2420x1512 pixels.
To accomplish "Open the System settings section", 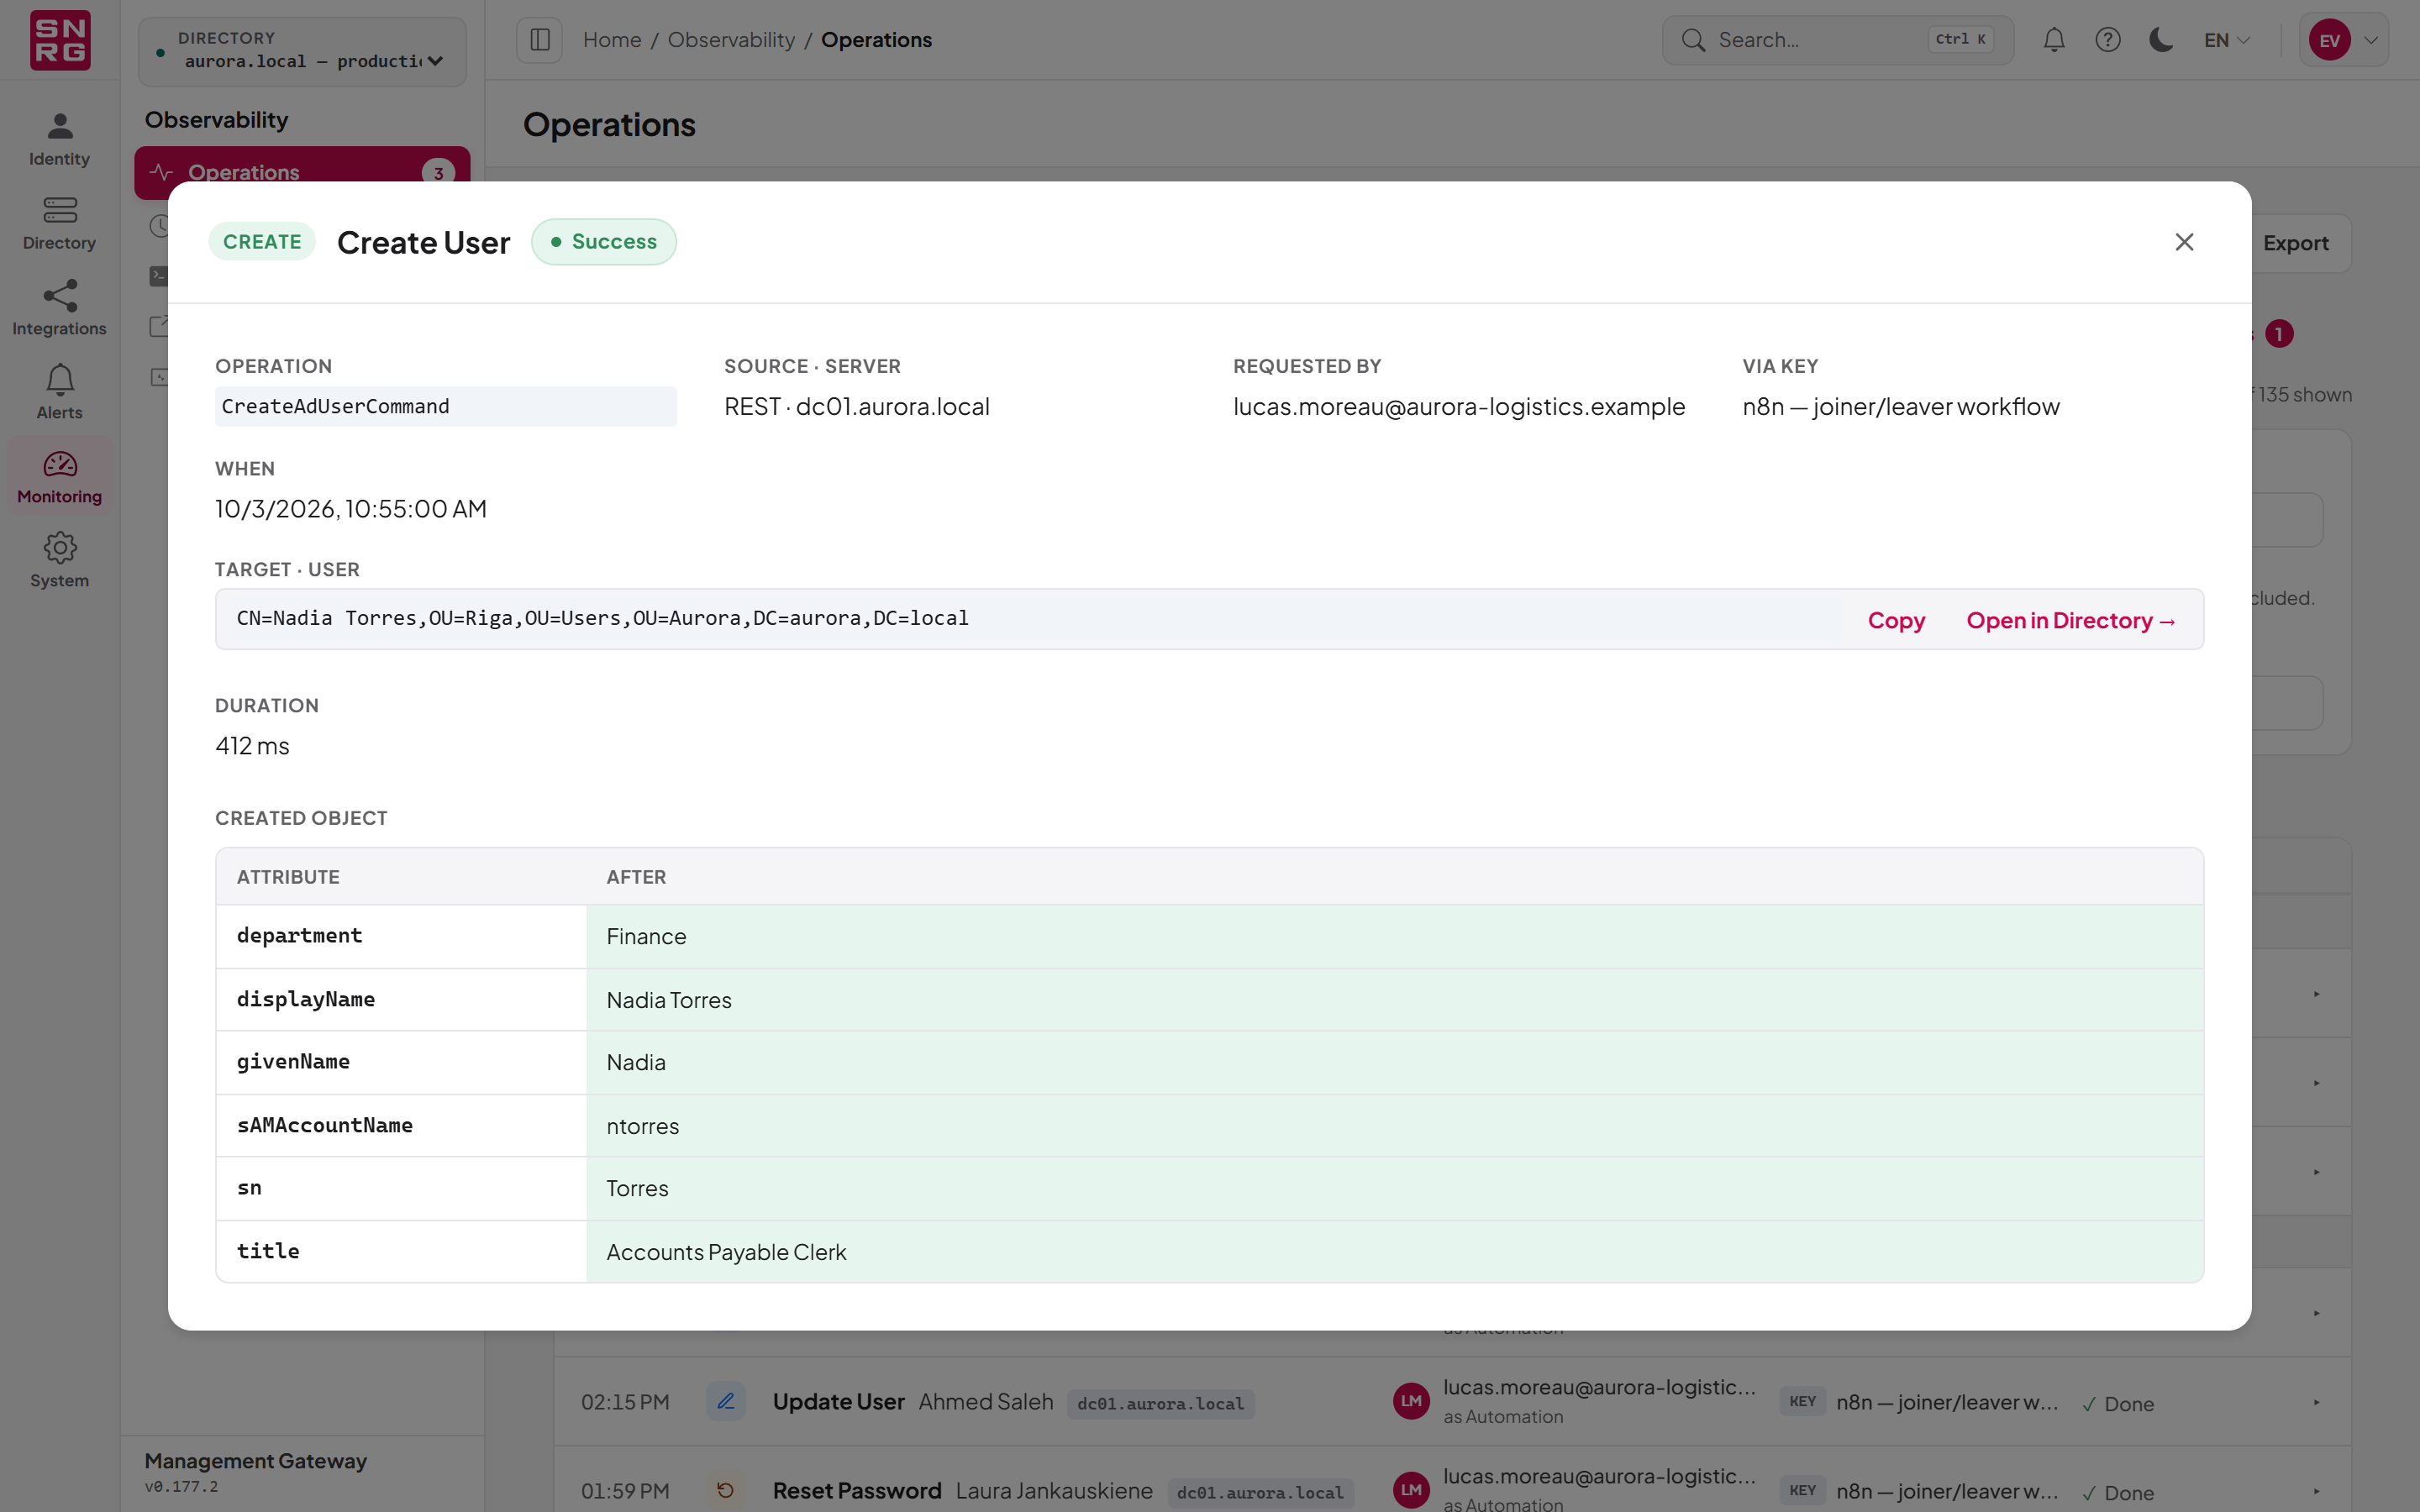I will [x=59, y=560].
